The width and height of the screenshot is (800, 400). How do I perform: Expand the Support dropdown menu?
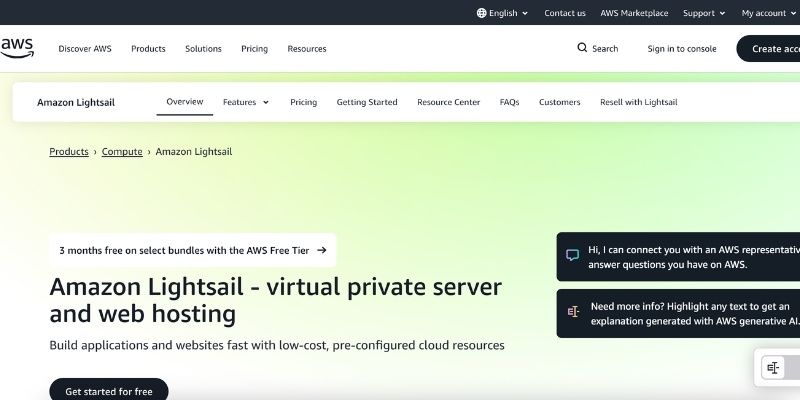click(704, 13)
